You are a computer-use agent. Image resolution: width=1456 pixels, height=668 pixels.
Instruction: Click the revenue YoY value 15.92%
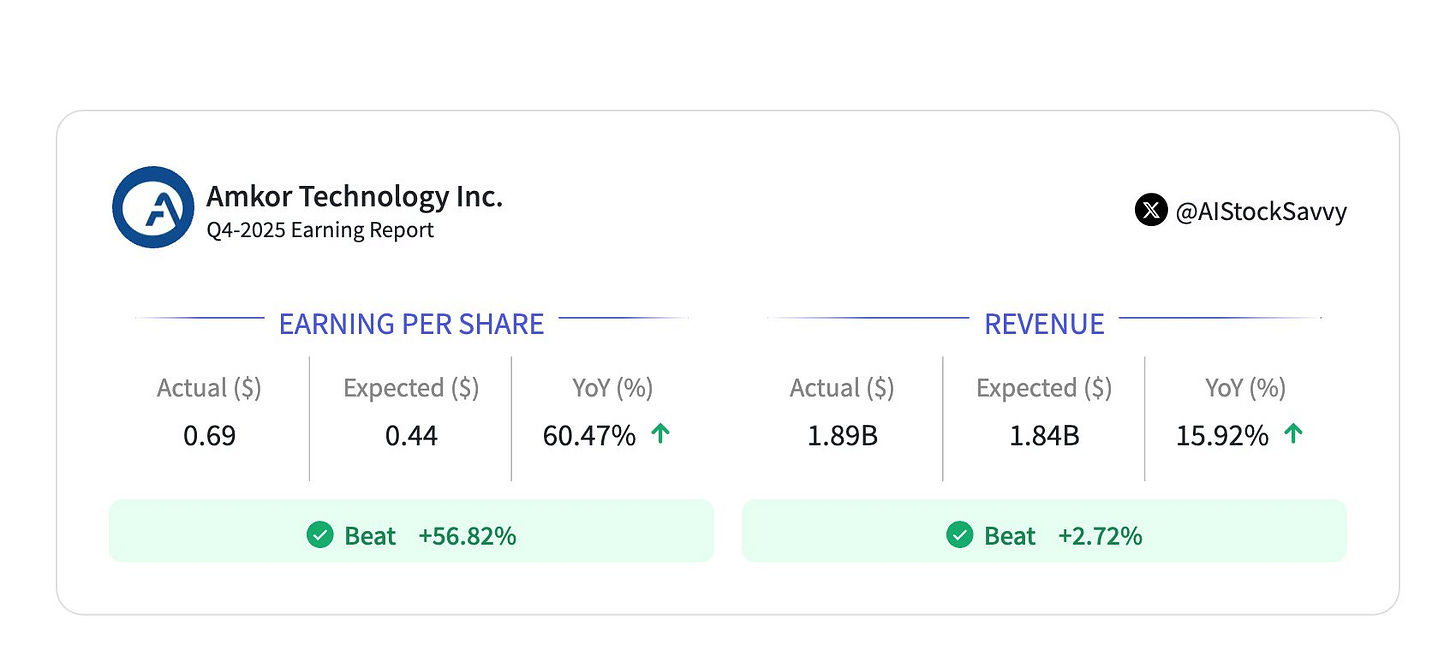coord(1222,436)
